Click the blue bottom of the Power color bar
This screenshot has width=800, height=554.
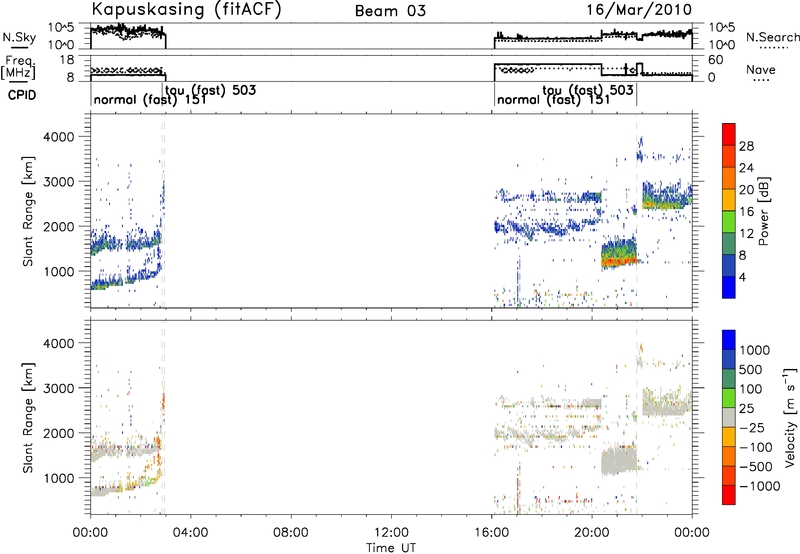729,287
